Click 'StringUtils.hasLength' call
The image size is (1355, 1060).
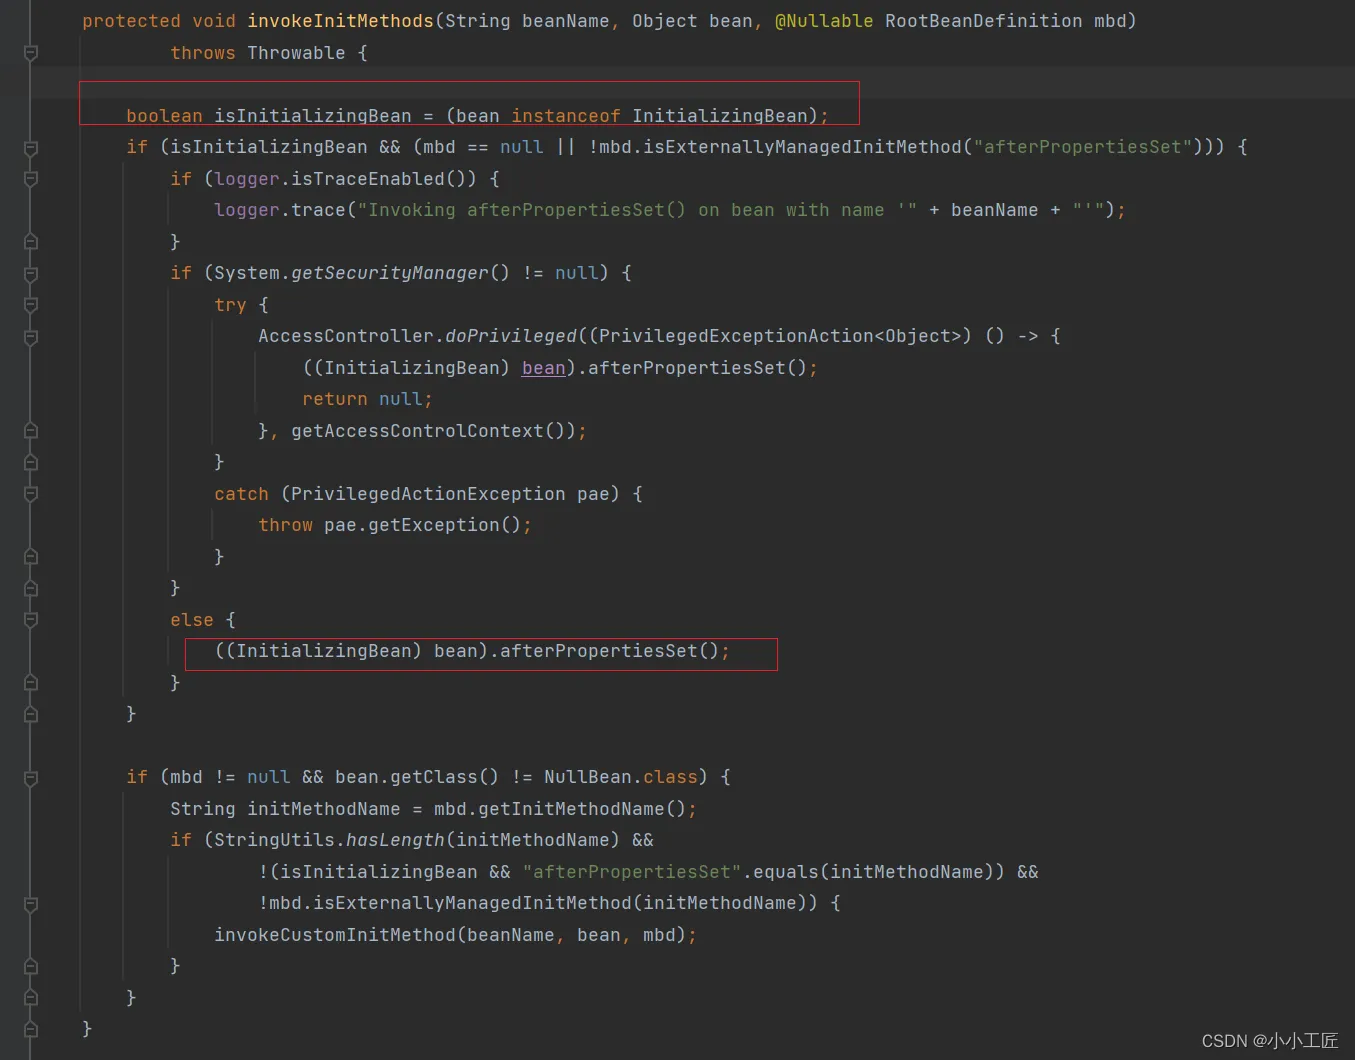click(x=329, y=840)
